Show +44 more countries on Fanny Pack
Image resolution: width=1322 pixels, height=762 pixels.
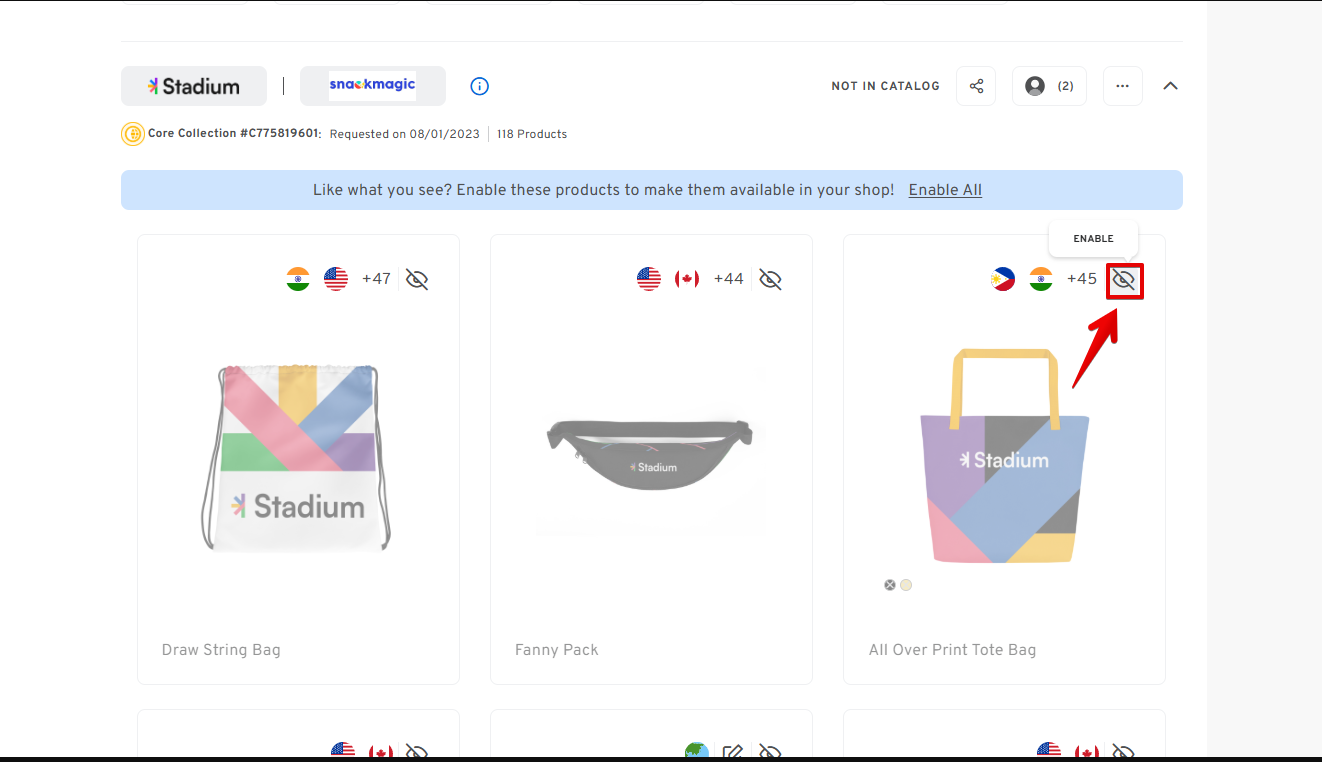(x=728, y=279)
